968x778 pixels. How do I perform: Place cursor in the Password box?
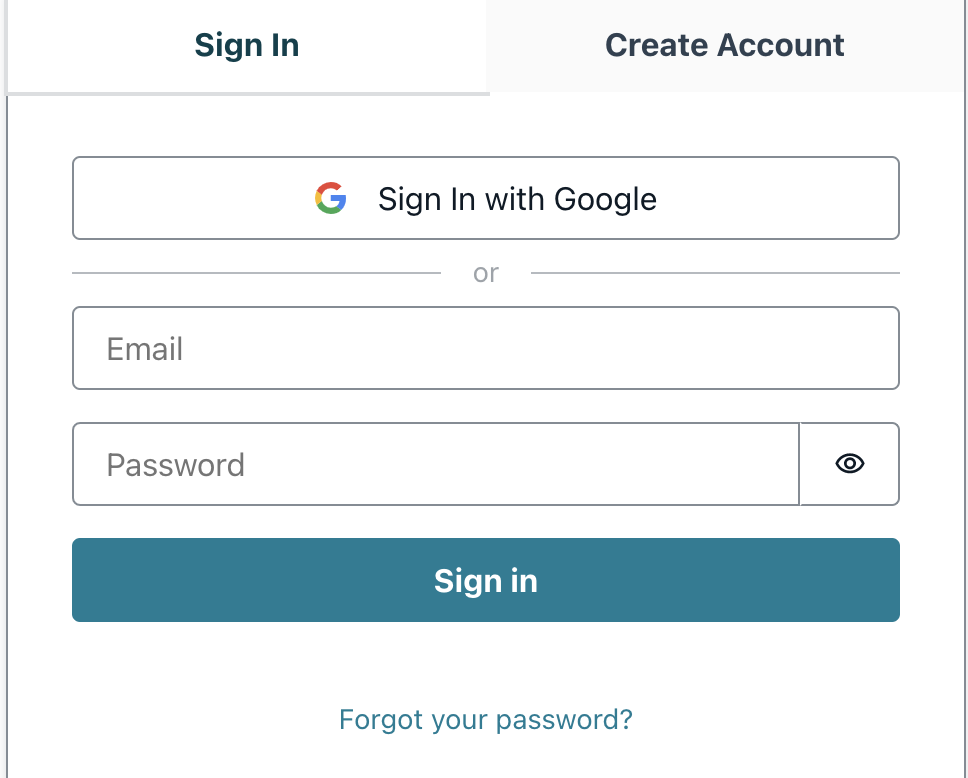[x=435, y=463]
